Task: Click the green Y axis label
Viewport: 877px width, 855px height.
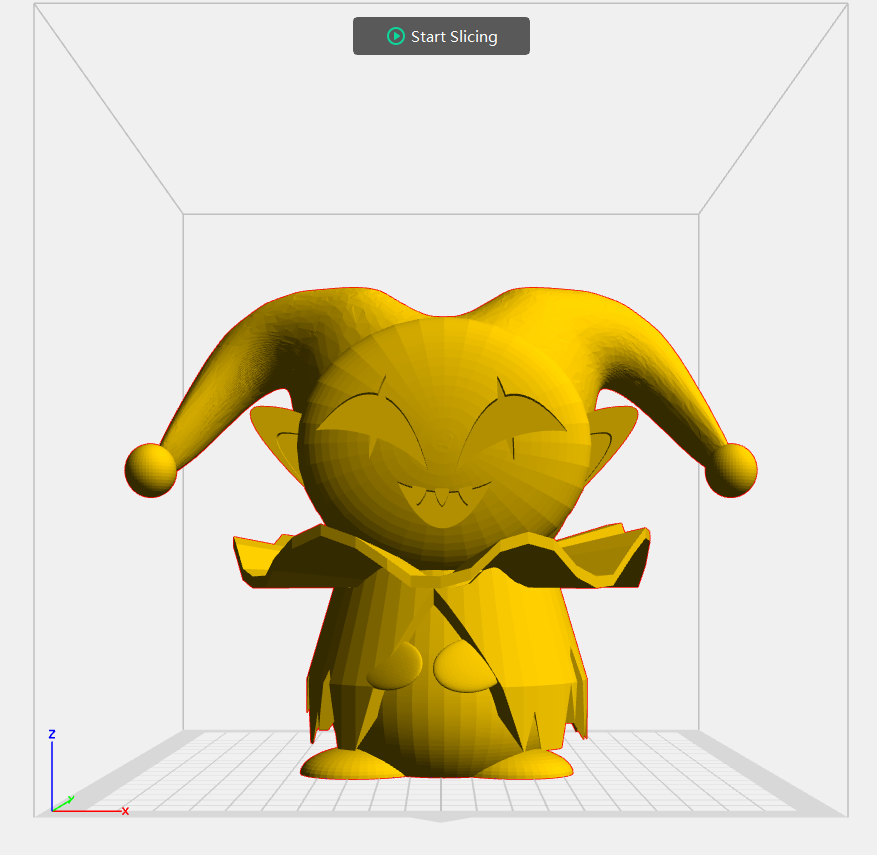Action: [x=71, y=799]
